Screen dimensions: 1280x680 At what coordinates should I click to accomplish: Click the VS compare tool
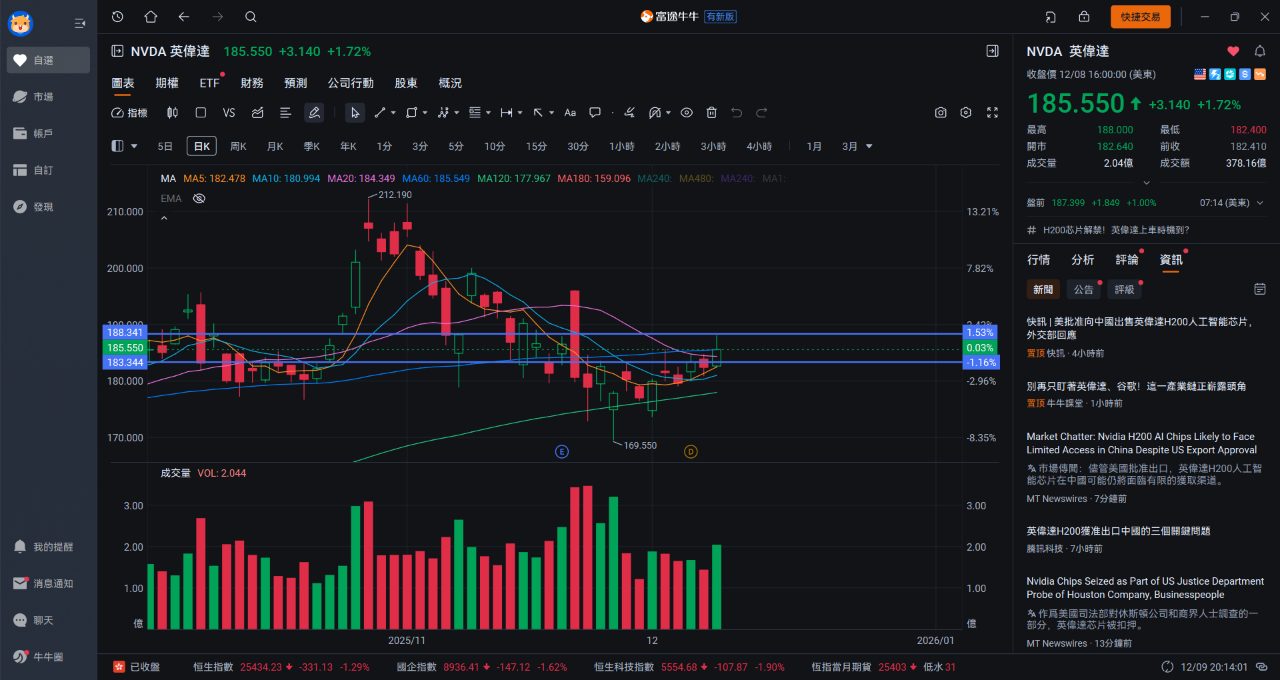pyautogui.click(x=229, y=113)
